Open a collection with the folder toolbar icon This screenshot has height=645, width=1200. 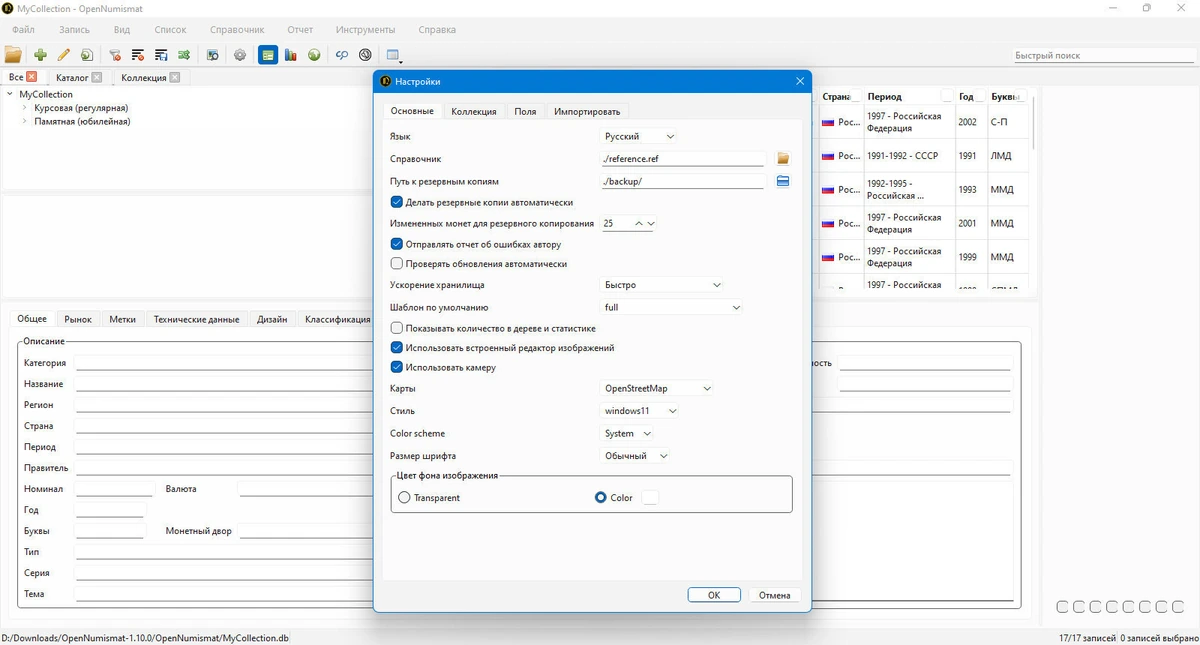[x=13, y=55]
